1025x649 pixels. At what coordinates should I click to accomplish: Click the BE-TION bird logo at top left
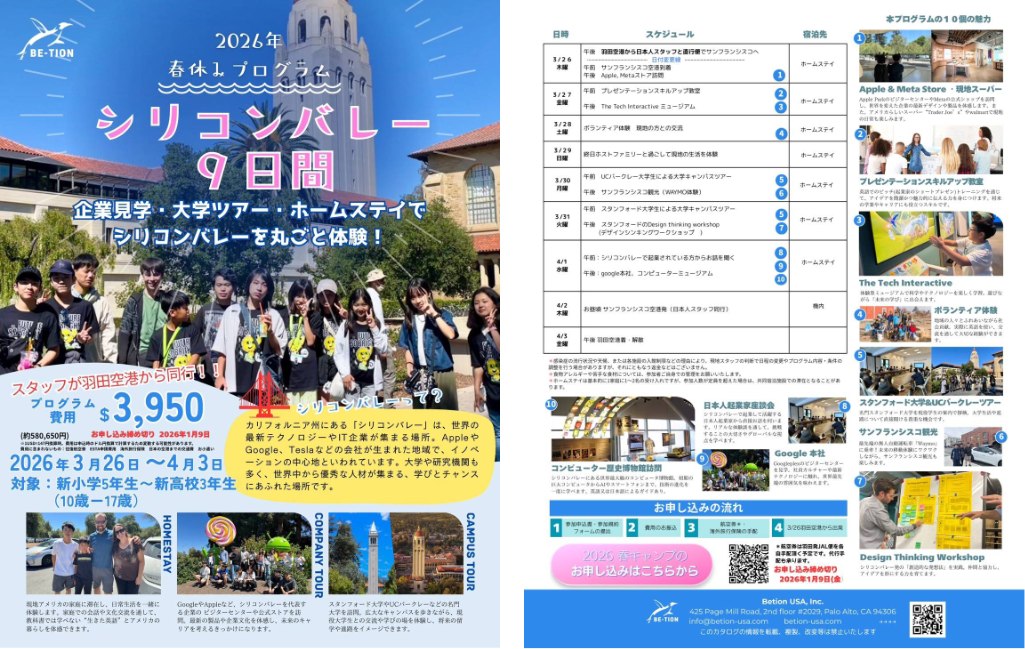coord(44,42)
